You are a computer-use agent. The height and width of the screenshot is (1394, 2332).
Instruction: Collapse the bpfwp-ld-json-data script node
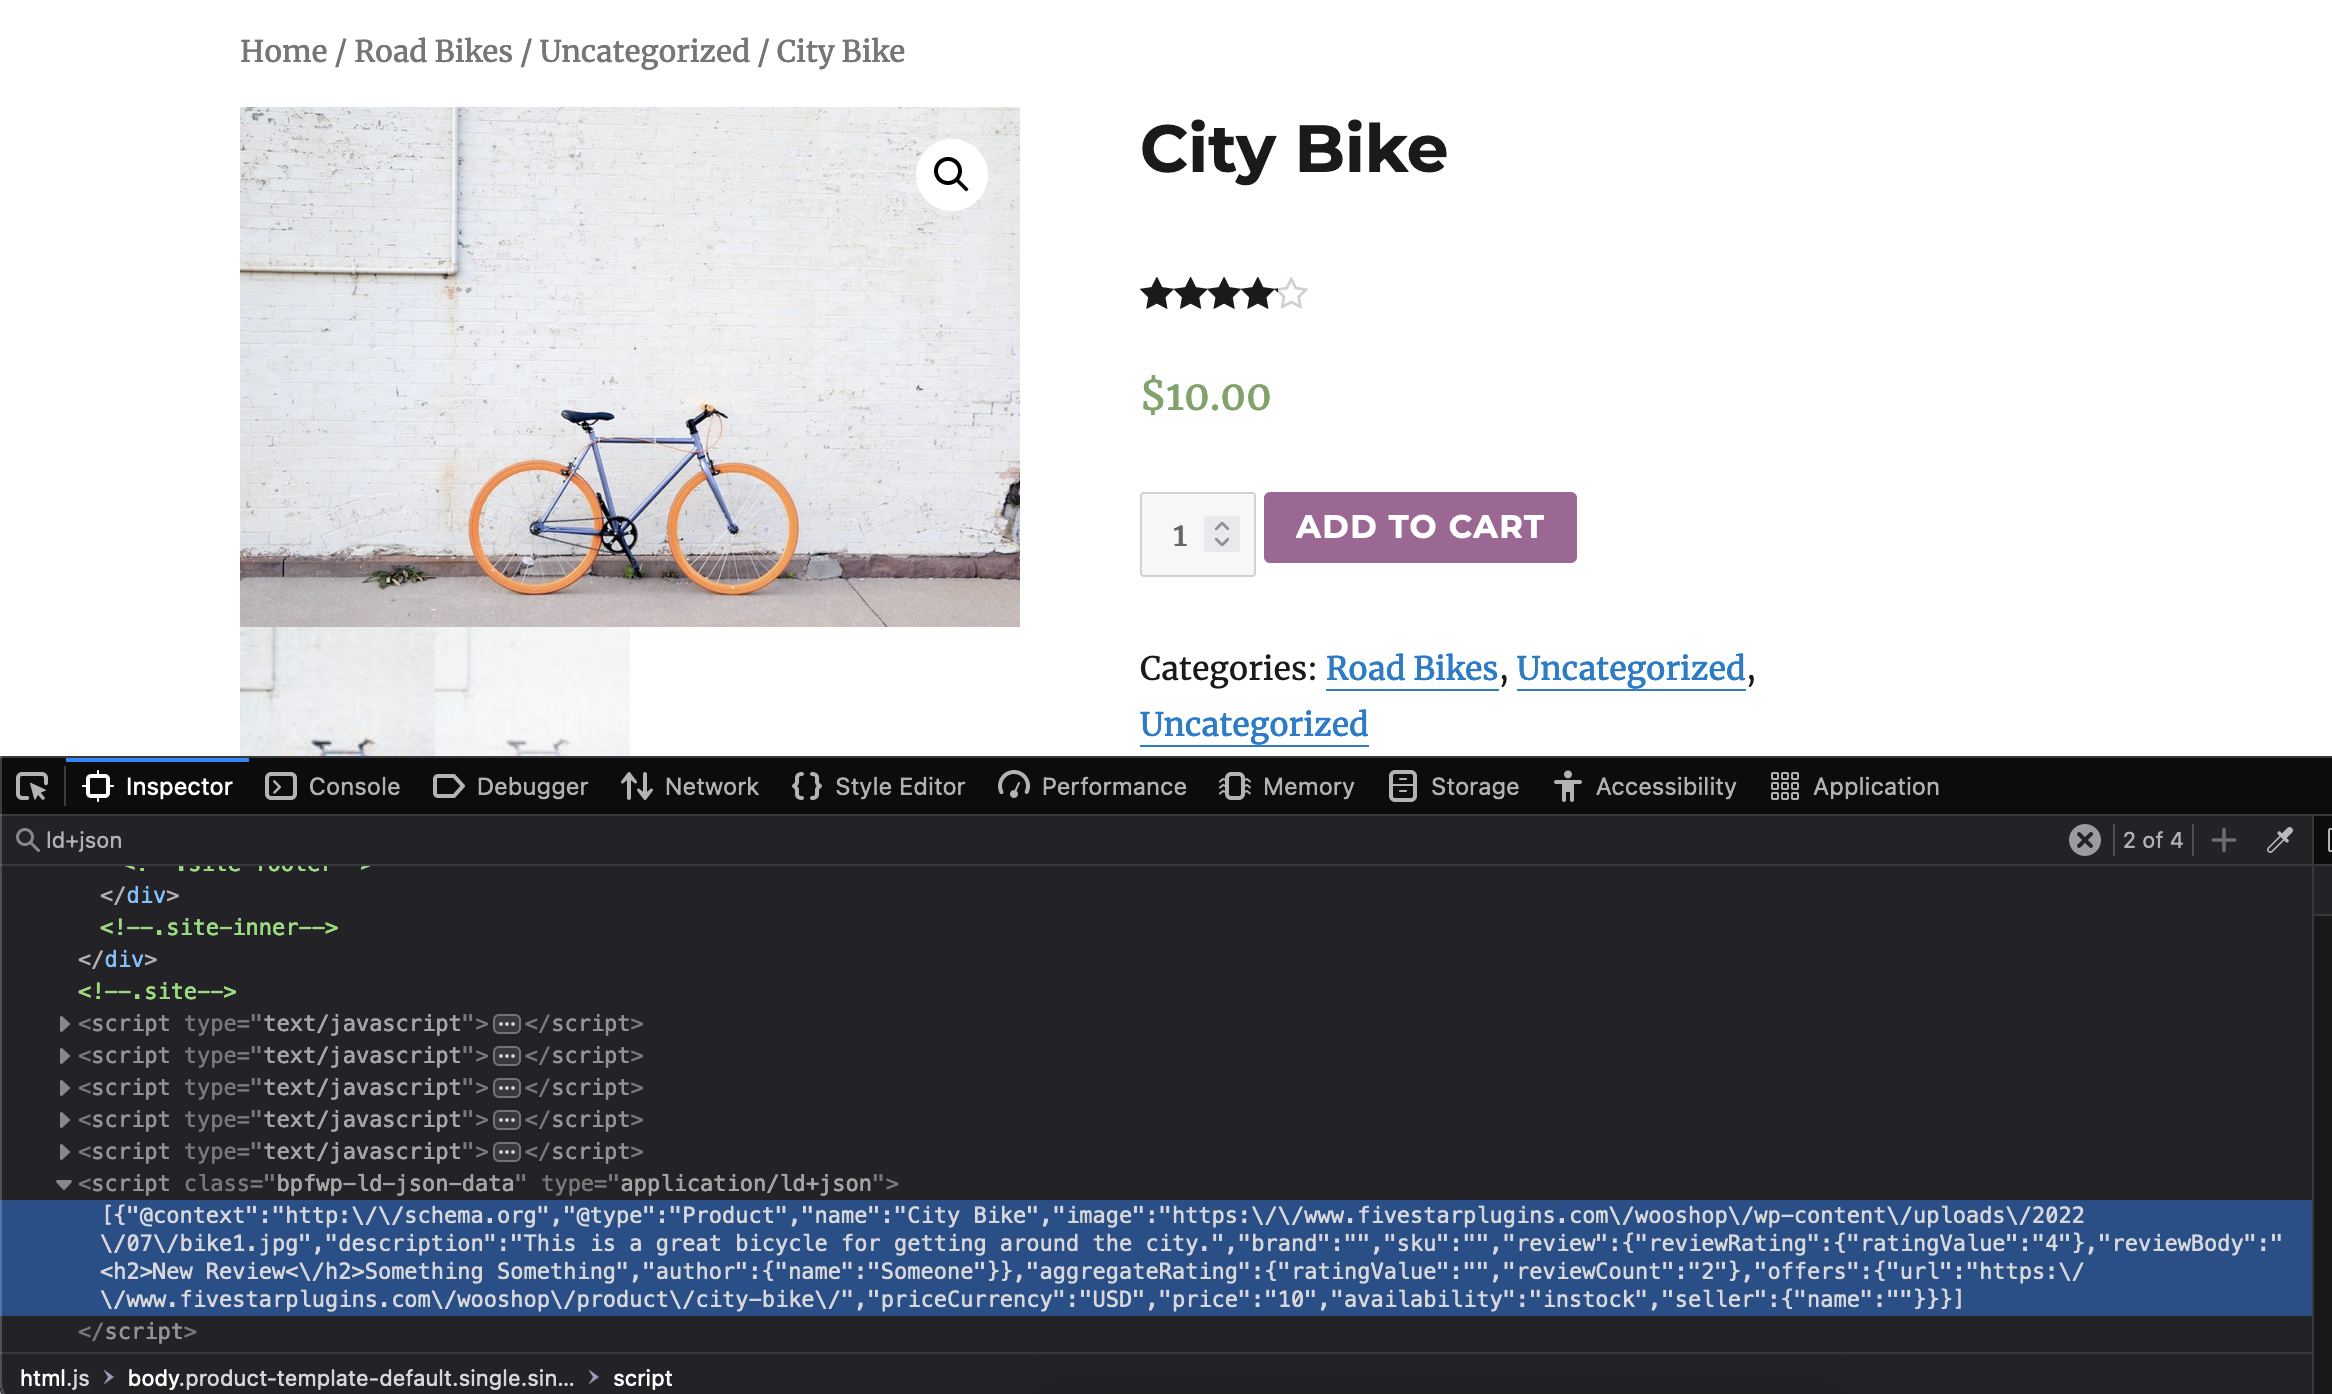coord(64,1184)
